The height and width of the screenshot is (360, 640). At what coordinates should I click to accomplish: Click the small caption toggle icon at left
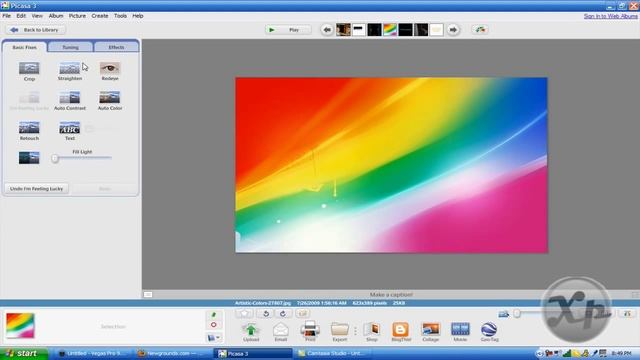pyautogui.click(x=148, y=294)
